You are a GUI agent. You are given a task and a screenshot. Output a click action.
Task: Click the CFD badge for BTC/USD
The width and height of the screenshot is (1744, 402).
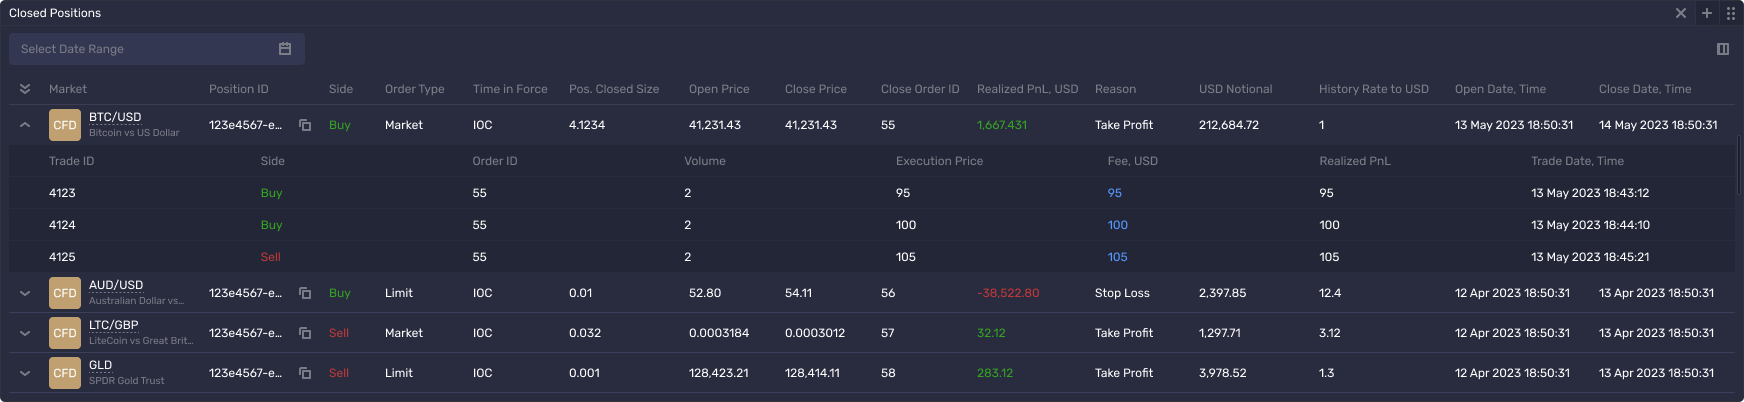[65, 125]
